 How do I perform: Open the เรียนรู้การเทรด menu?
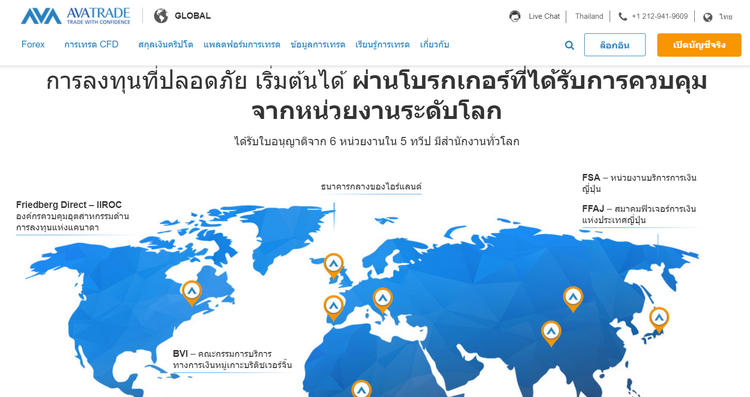(382, 44)
